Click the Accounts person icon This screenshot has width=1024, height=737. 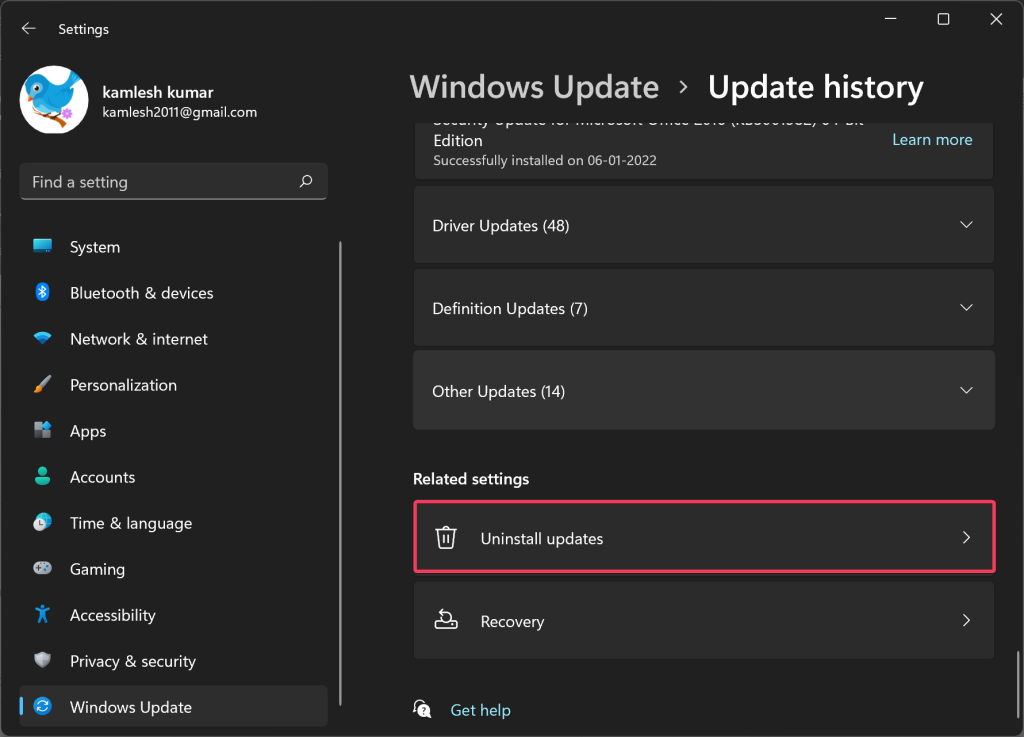(42, 476)
